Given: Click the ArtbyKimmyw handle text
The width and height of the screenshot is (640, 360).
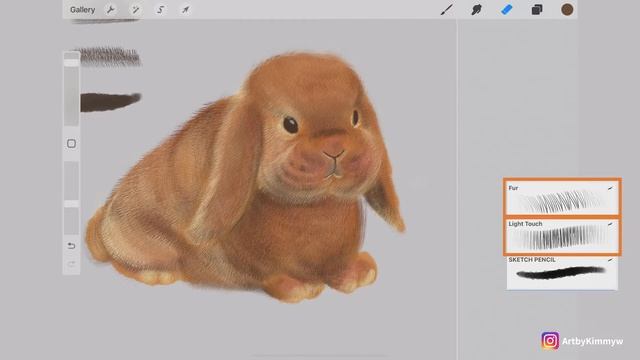Looking at the screenshot, I should click(593, 341).
